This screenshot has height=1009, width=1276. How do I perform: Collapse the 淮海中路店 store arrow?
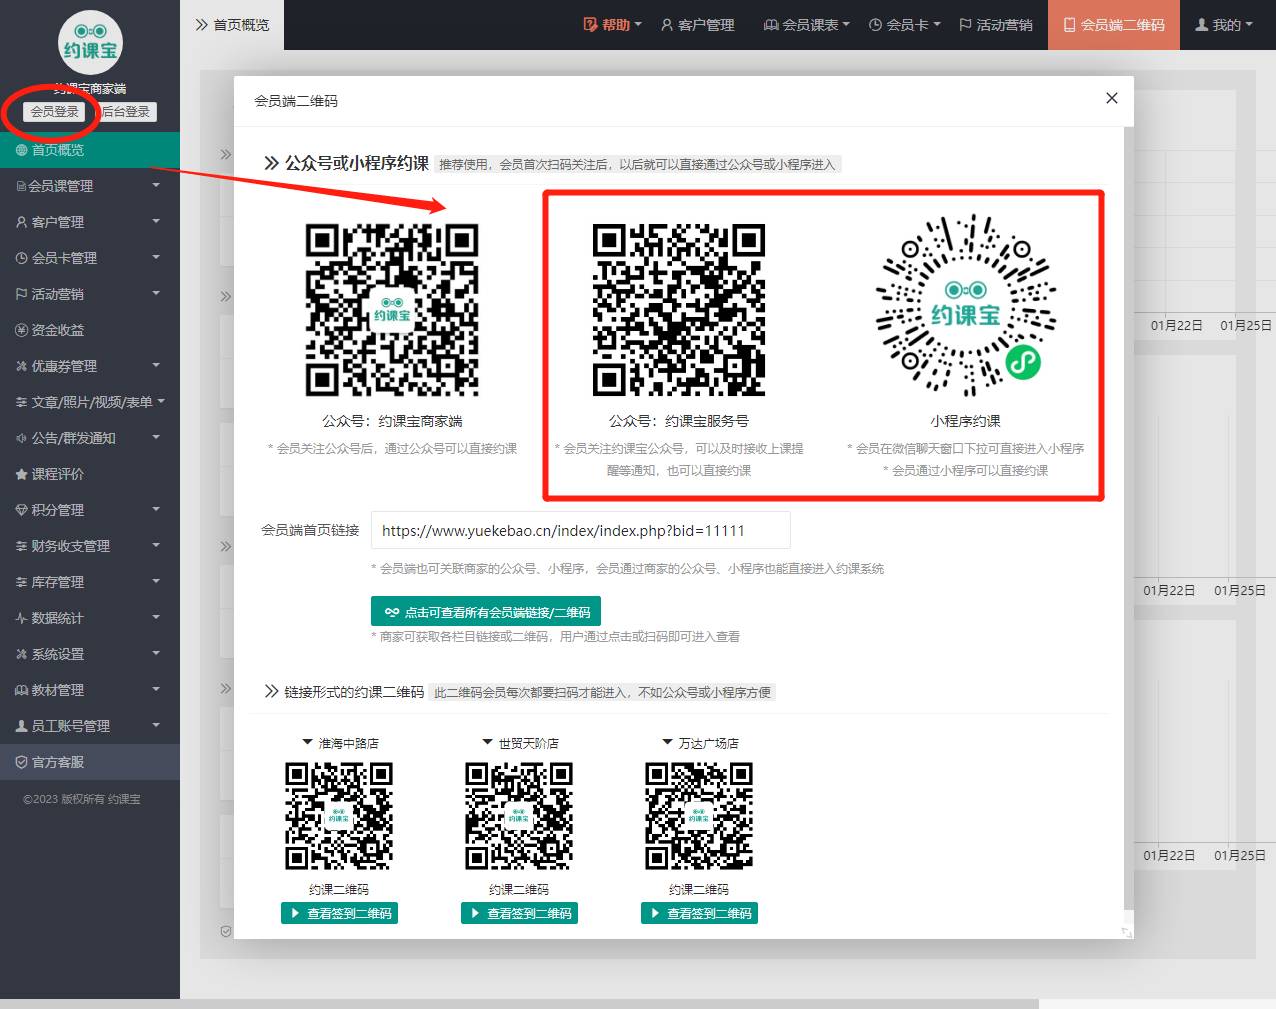307,743
